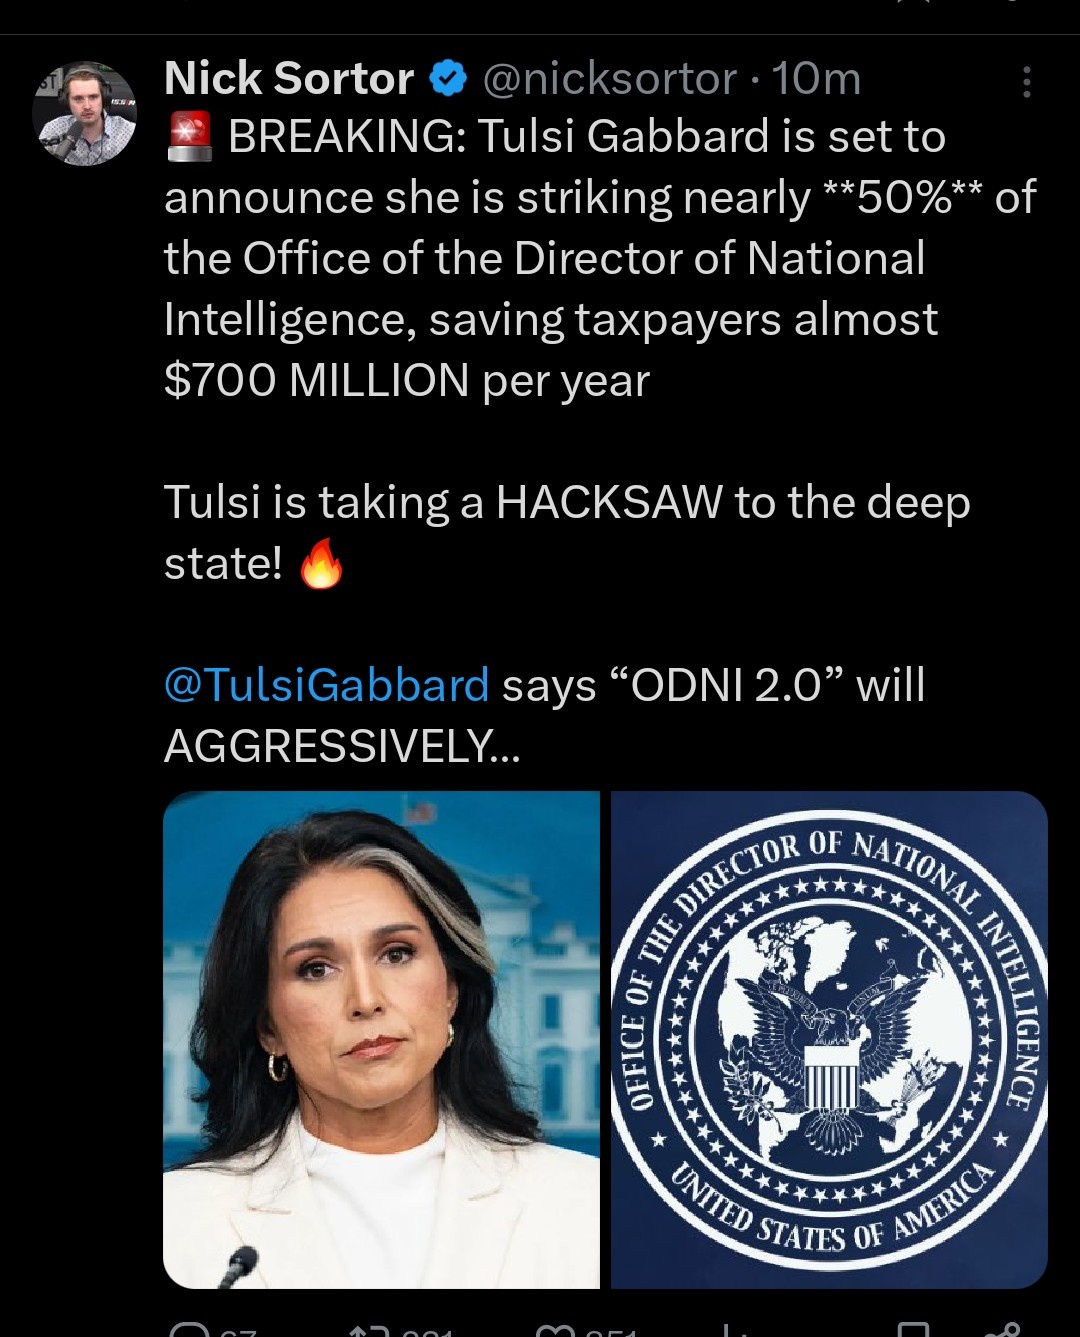The height and width of the screenshot is (1337, 1080).
Task: Tap the @nicksortor handle
Action: pyautogui.click(x=610, y=79)
